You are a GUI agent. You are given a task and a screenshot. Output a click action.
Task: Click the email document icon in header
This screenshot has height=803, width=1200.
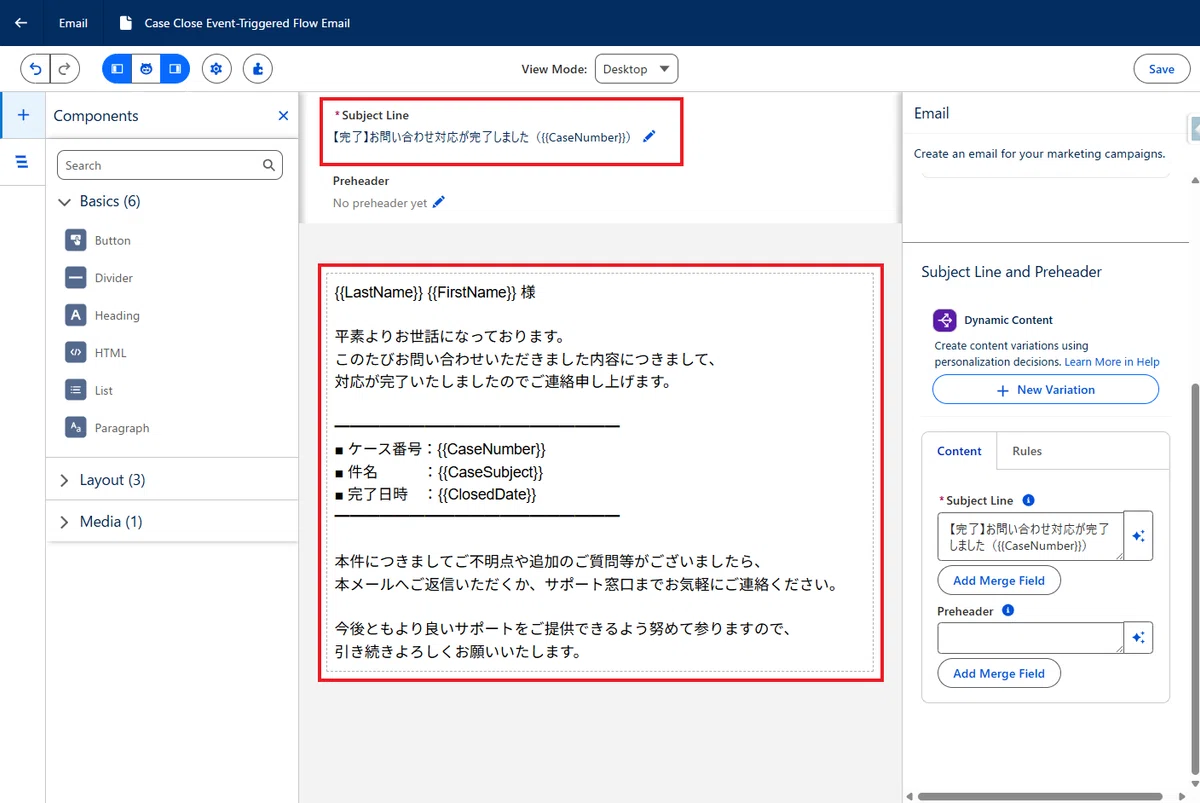[124, 23]
